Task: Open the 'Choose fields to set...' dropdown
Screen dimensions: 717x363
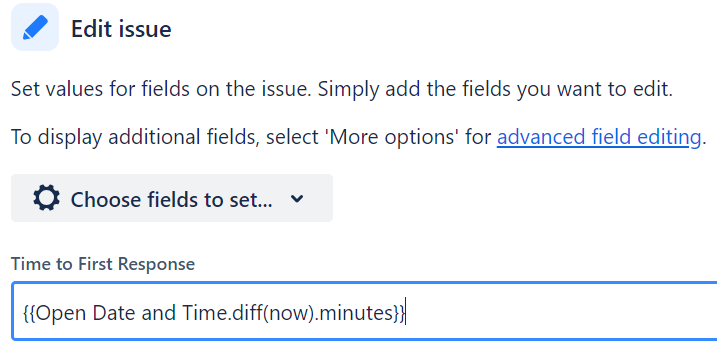Action: tap(172, 198)
